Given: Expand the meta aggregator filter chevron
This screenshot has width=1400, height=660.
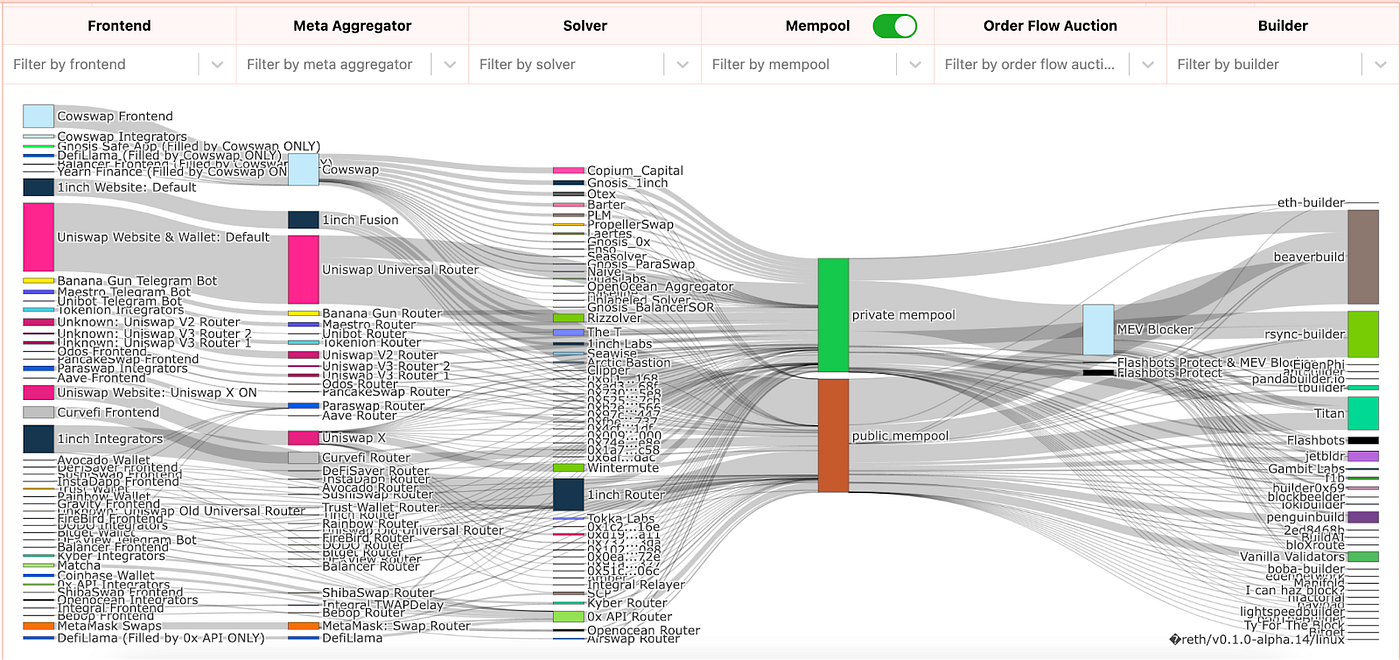Looking at the screenshot, I should [450, 65].
